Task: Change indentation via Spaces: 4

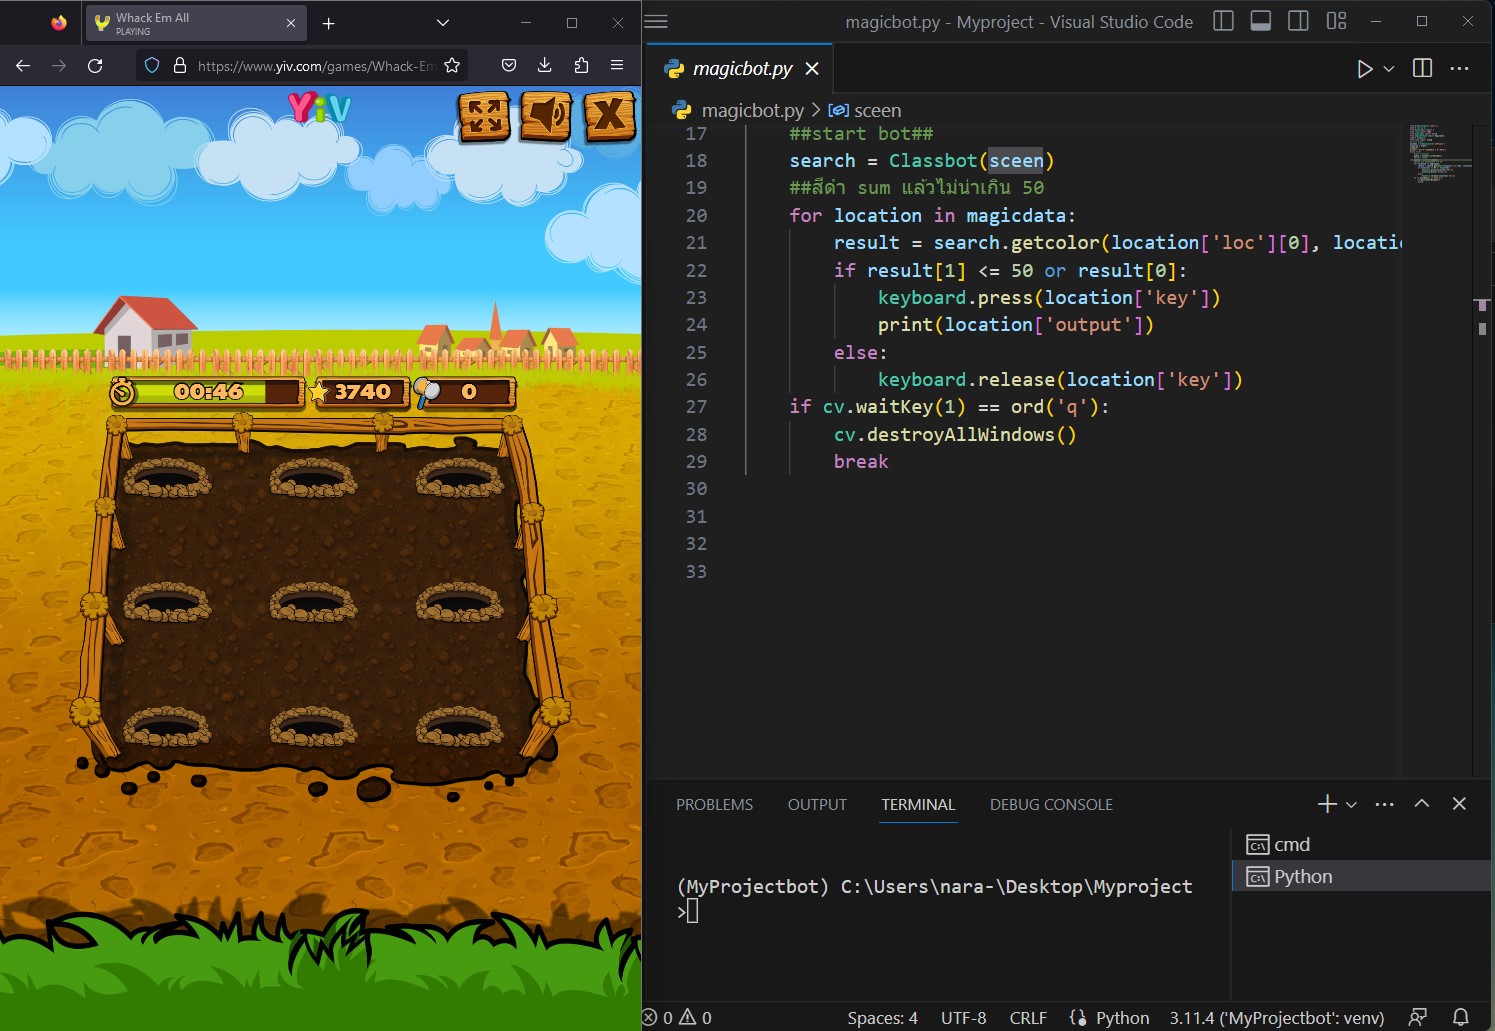Action: click(x=882, y=1018)
